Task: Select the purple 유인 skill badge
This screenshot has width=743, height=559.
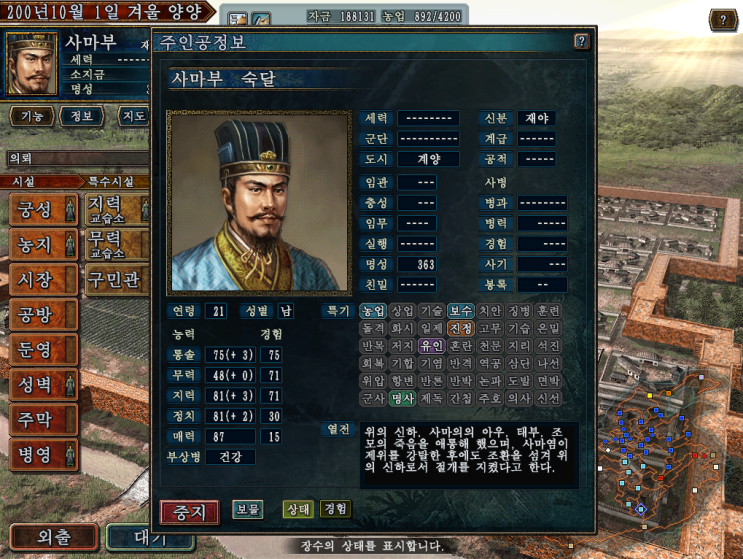Action: tap(431, 346)
